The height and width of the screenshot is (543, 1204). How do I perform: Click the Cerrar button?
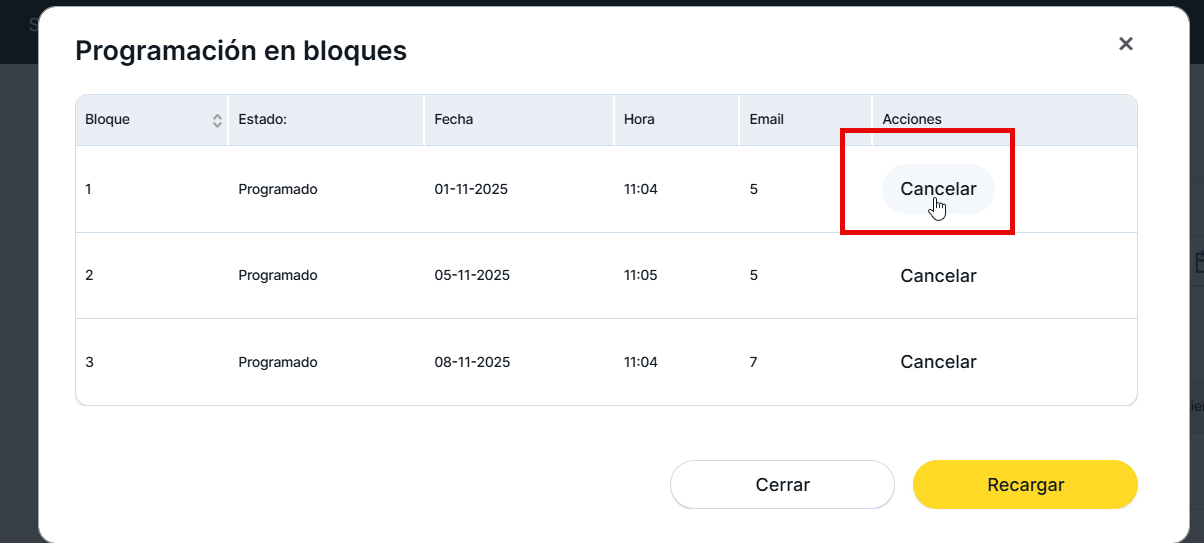pos(782,485)
